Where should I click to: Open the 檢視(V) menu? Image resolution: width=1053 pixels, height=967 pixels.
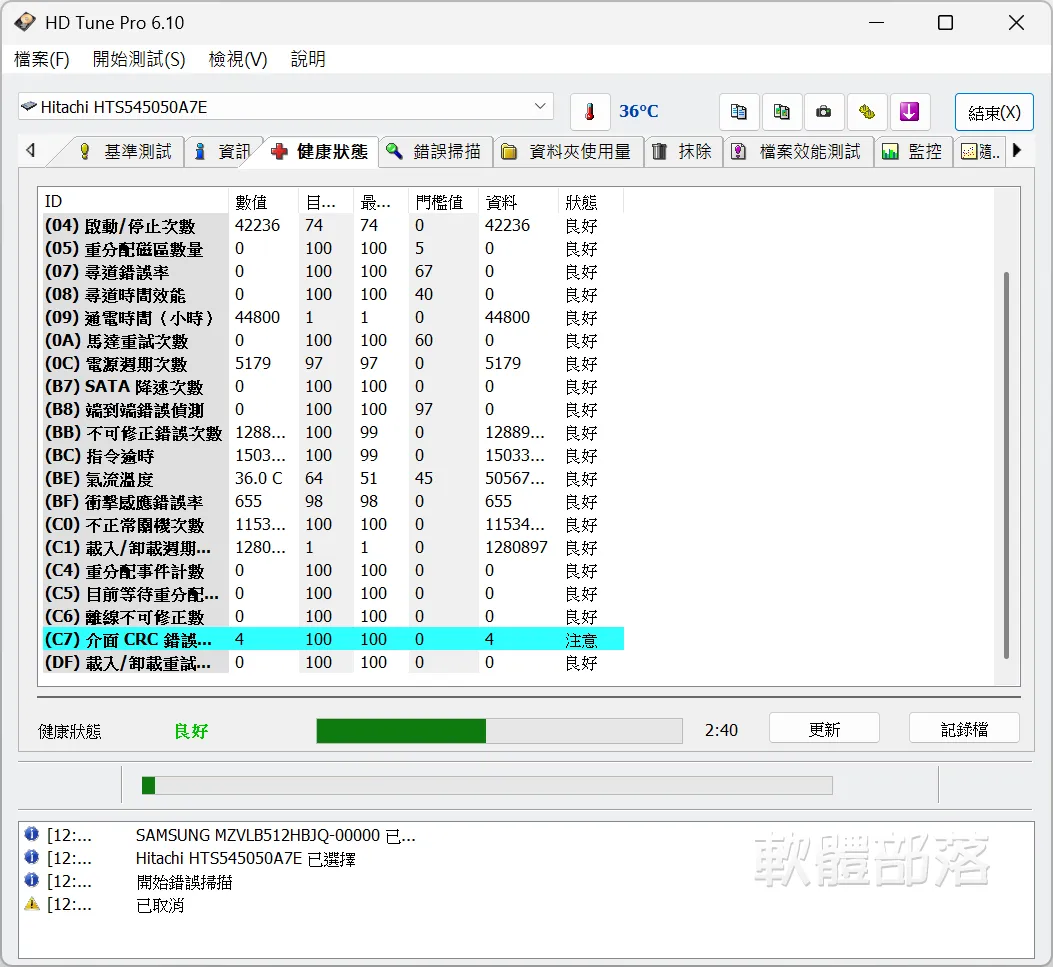coord(238,59)
